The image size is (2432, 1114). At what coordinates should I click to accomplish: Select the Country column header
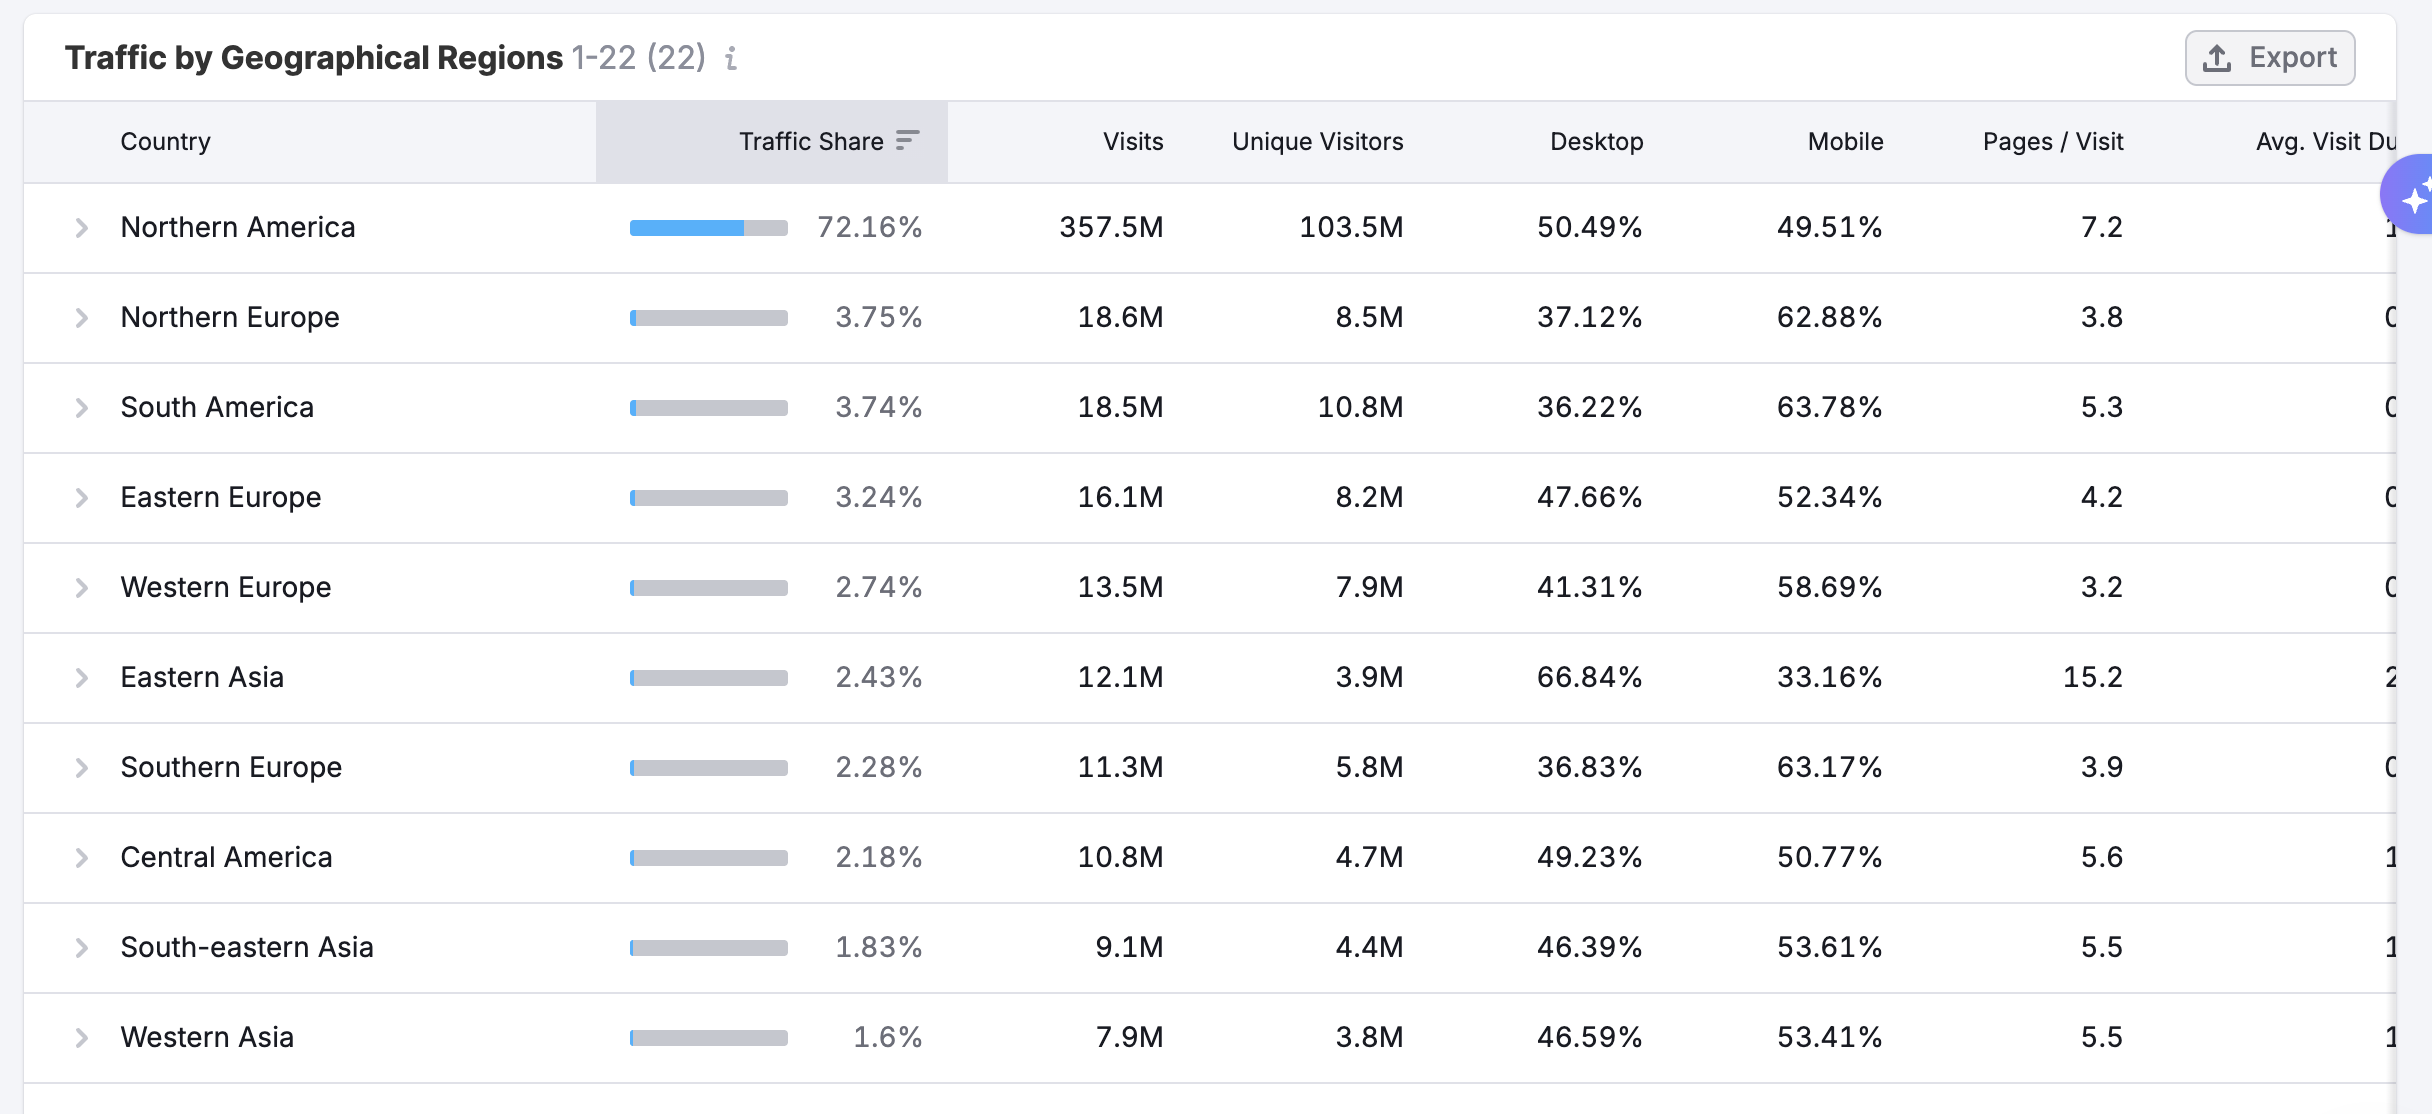pos(165,141)
